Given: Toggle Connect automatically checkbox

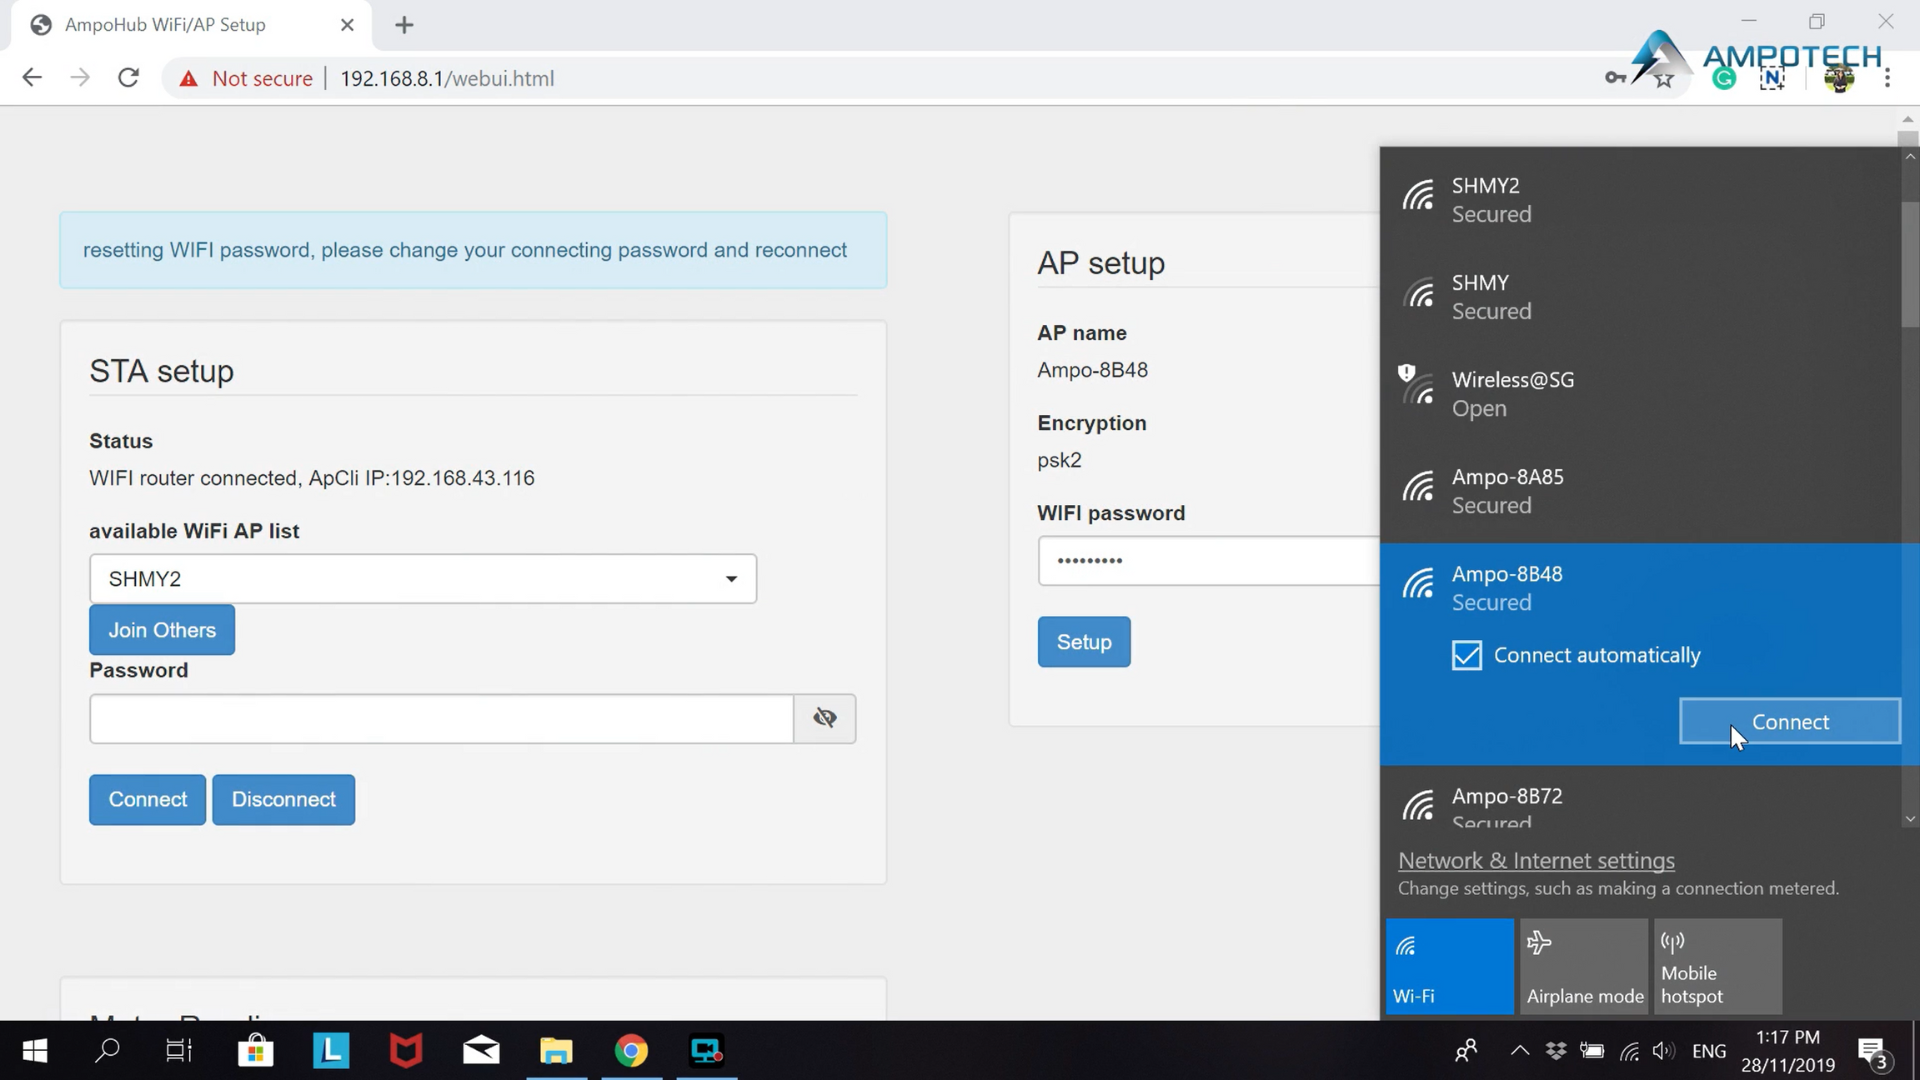Looking at the screenshot, I should (x=1467, y=655).
